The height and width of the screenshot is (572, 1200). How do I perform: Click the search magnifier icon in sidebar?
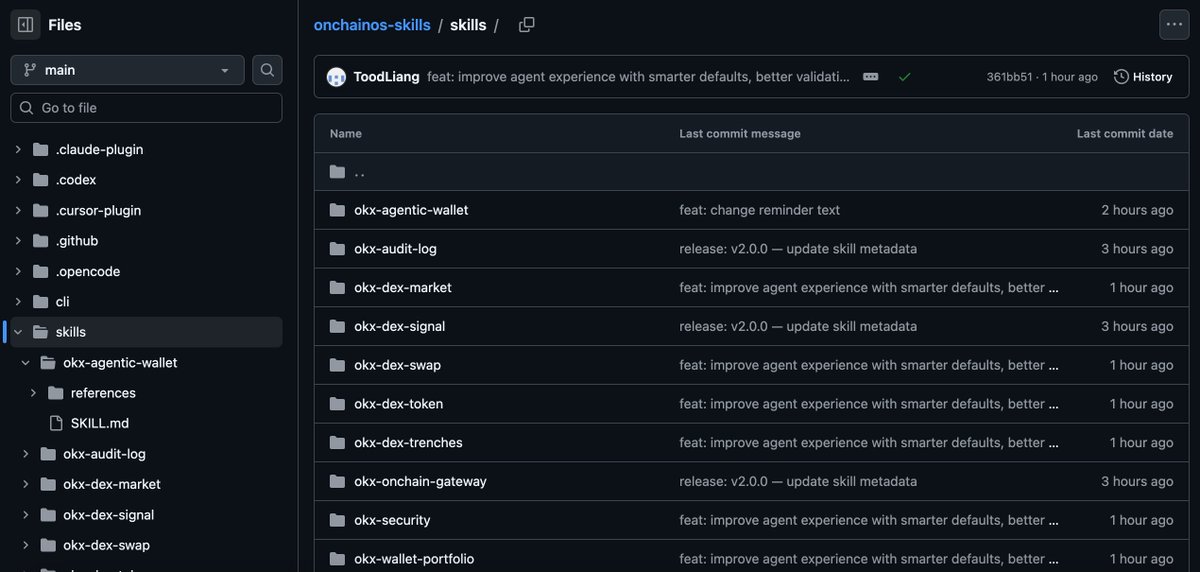click(267, 70)
